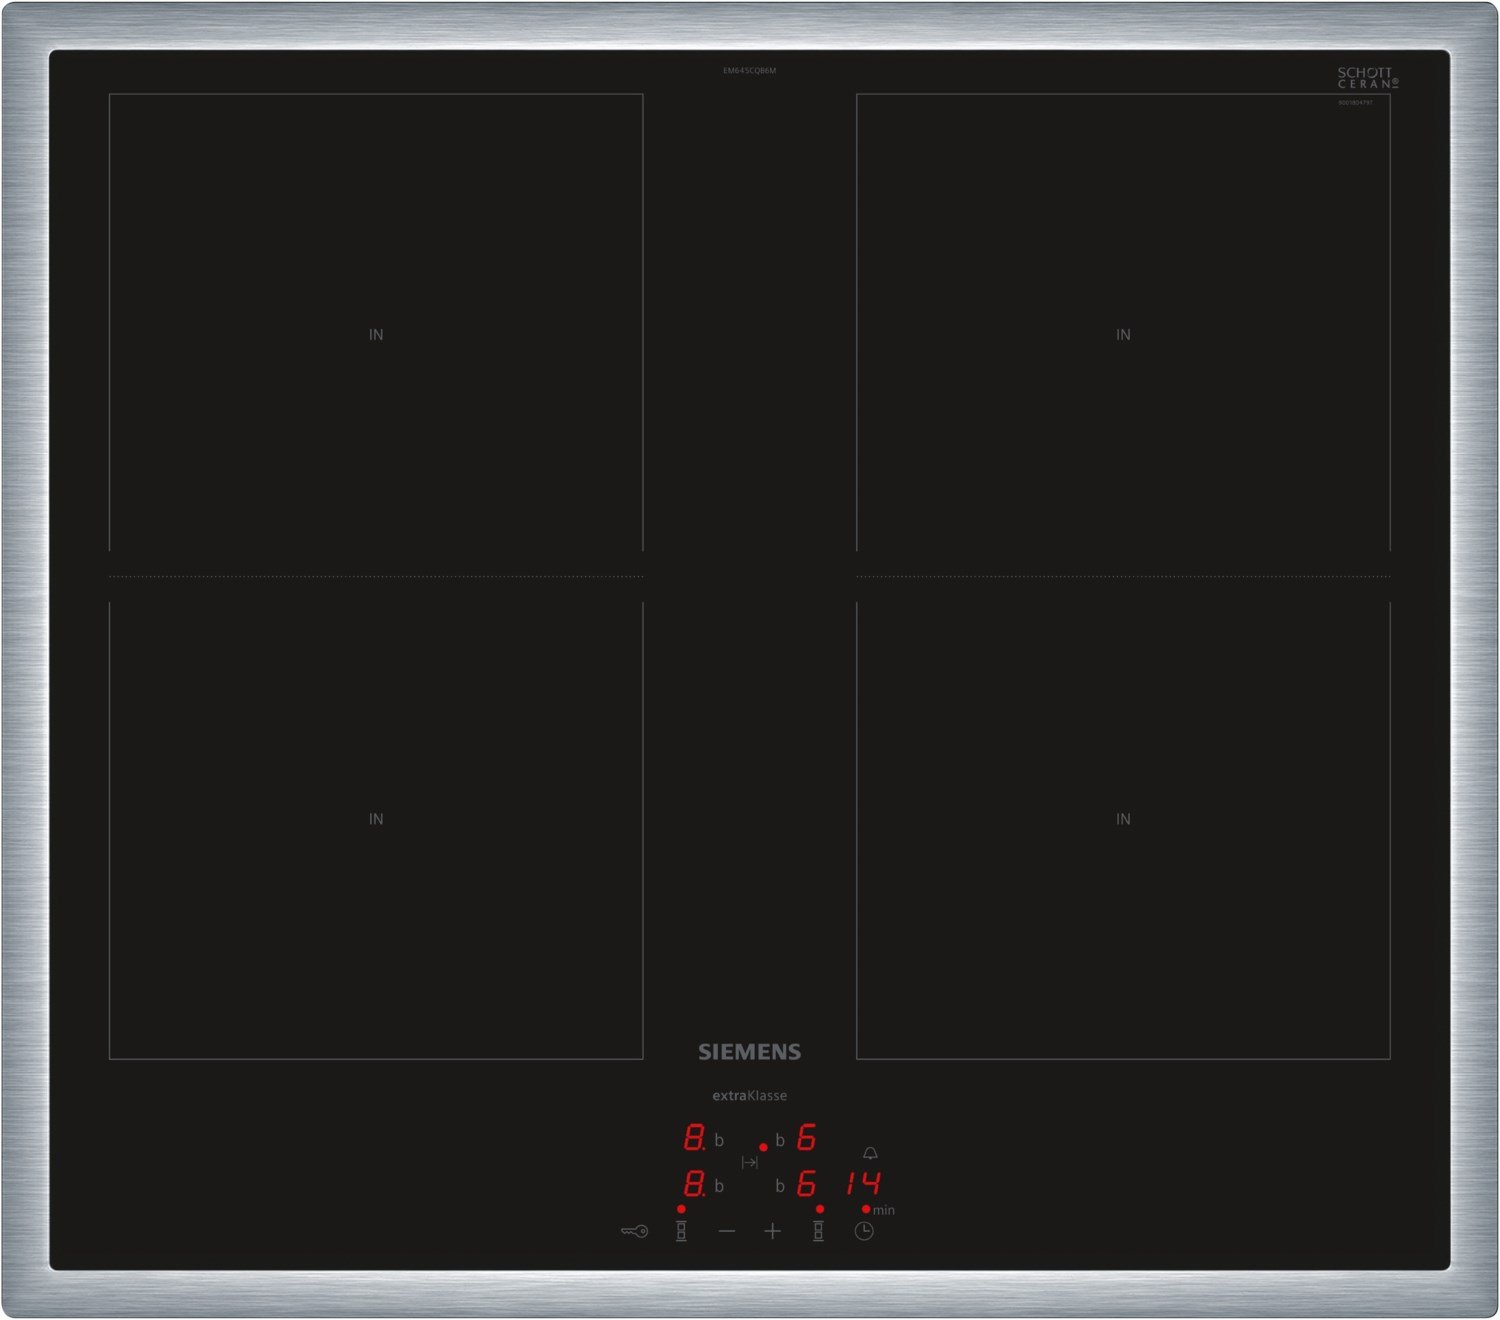Screen dimensions: 1500x1320
Task: Toggle the booster 'b' beside the lower-right display
Action: pos(781,1186)
